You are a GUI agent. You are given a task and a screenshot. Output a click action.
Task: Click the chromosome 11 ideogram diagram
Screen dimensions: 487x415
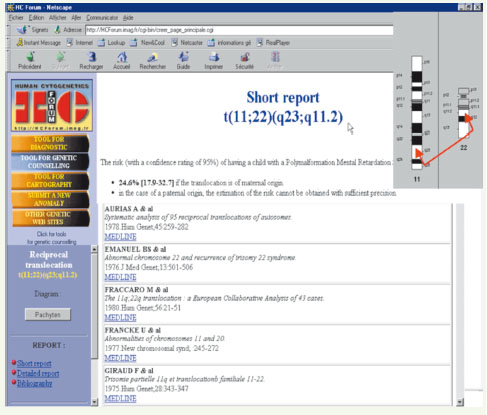417,113
